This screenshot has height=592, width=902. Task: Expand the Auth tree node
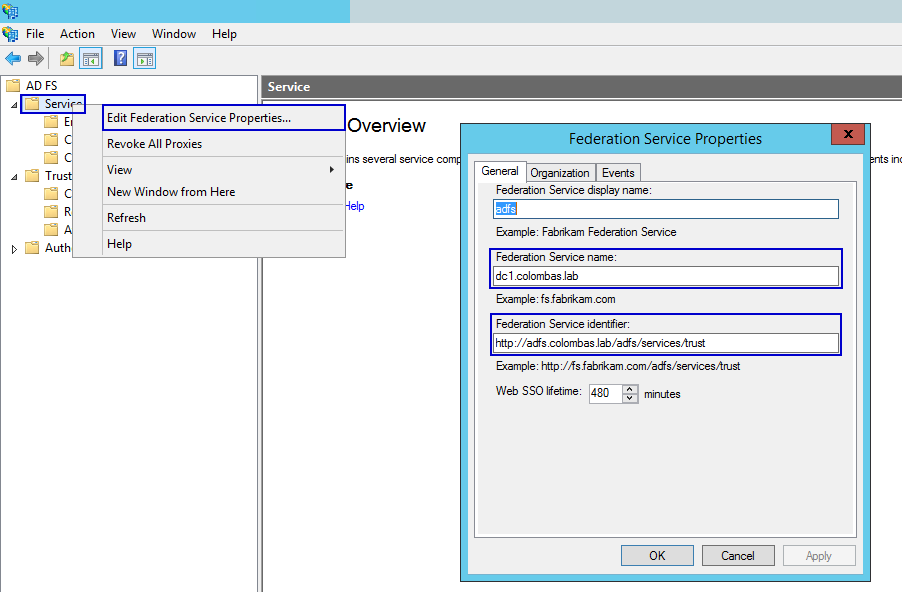click(x=14, y=249)
